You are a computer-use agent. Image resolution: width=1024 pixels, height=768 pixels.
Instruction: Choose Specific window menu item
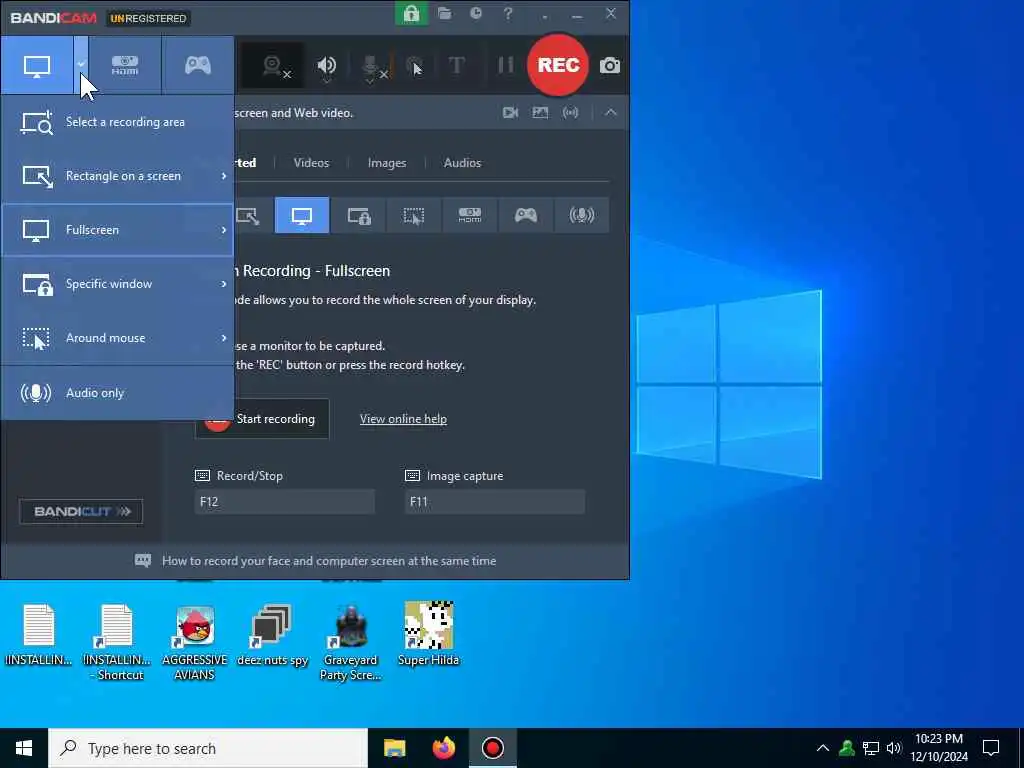[118, 284]
